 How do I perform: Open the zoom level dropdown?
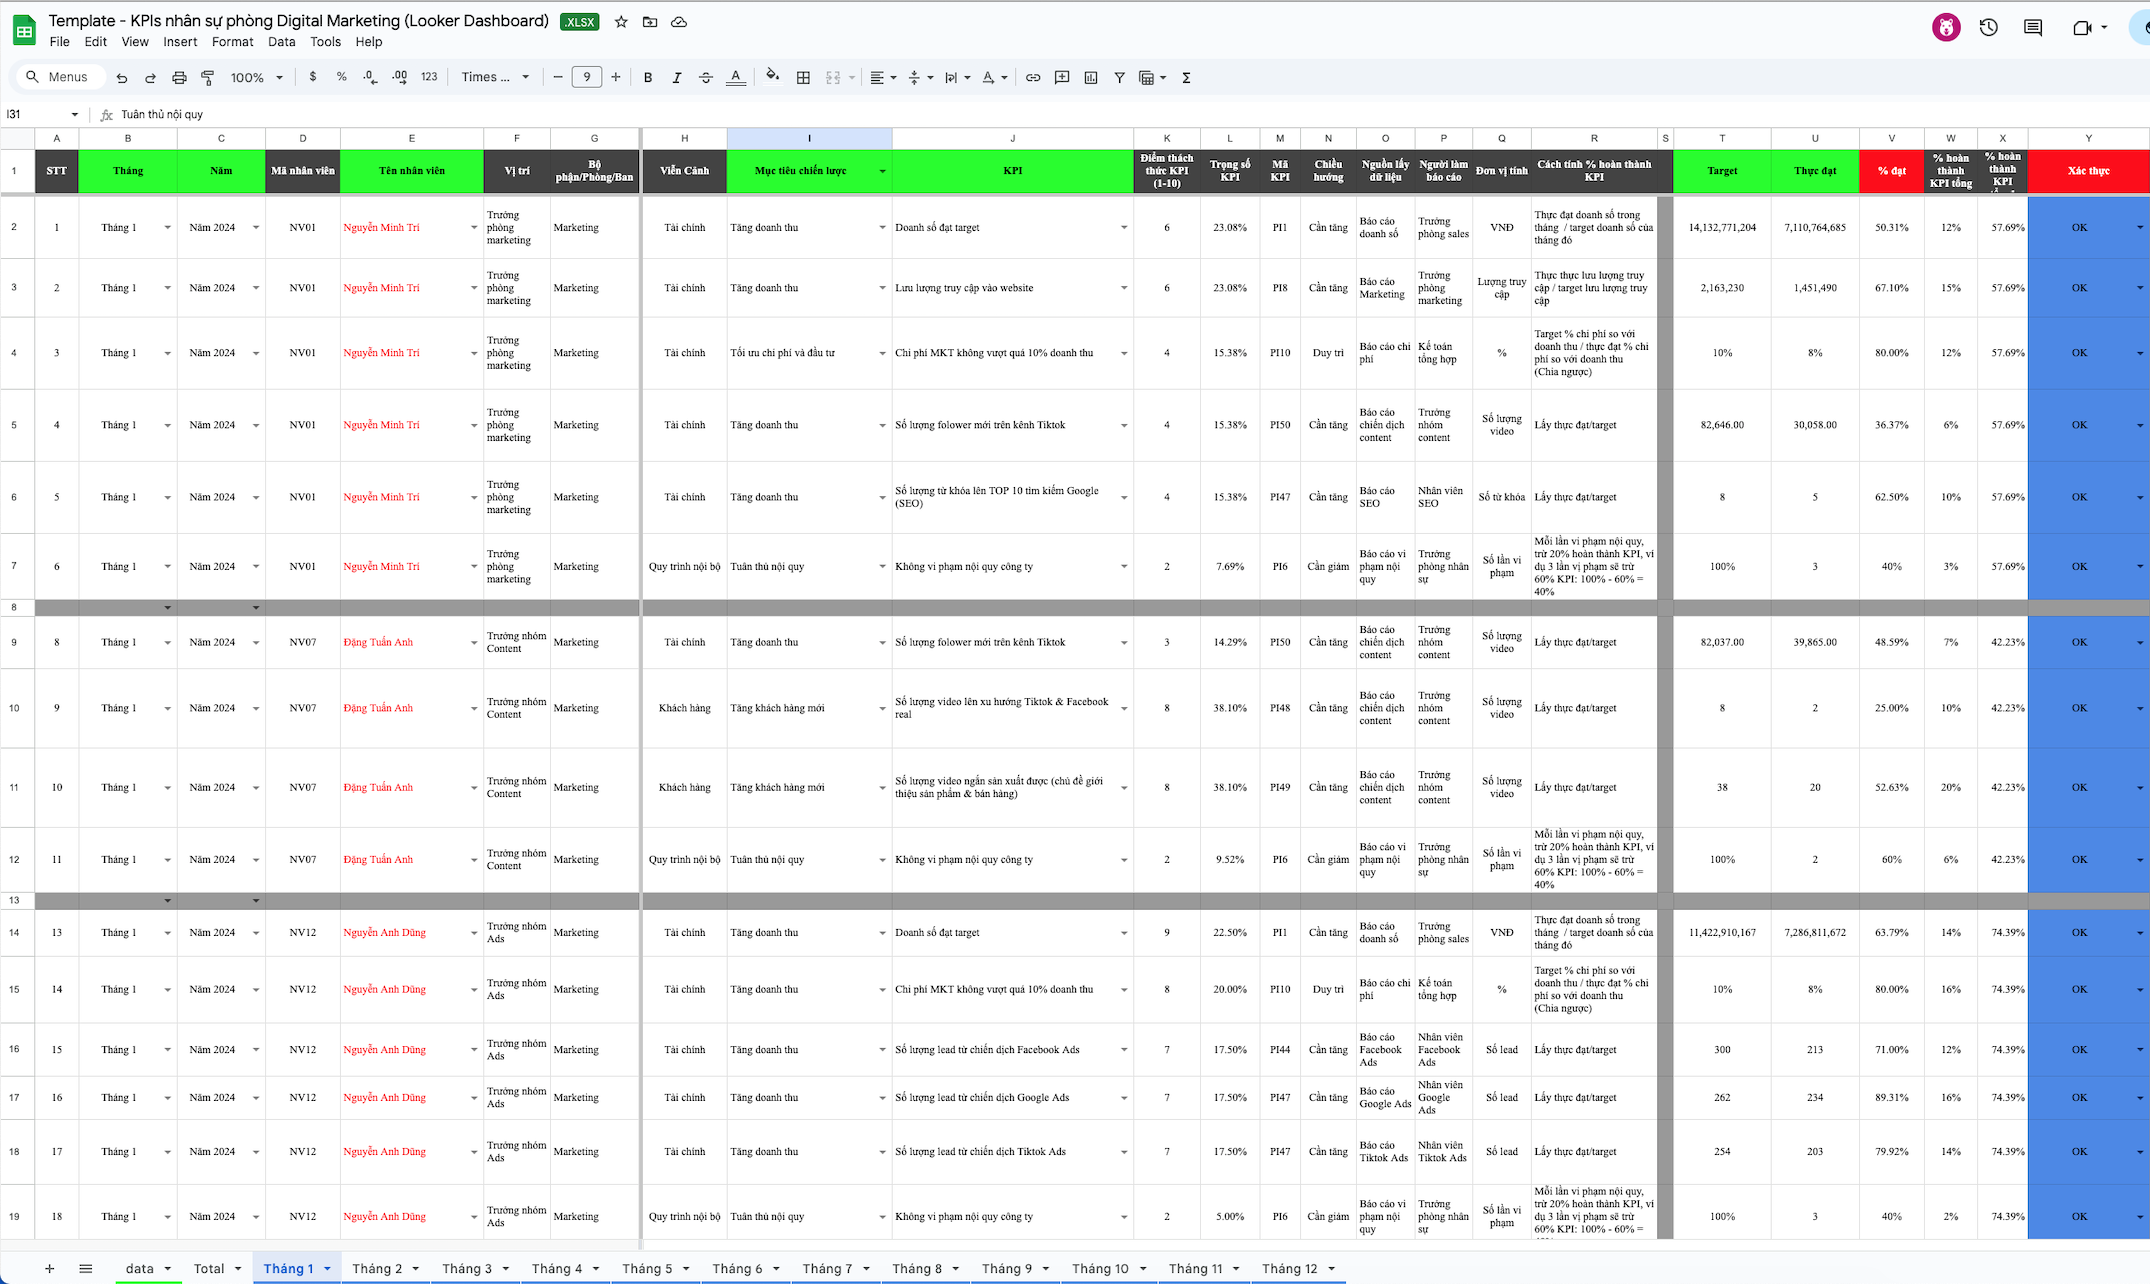point(257,77)
